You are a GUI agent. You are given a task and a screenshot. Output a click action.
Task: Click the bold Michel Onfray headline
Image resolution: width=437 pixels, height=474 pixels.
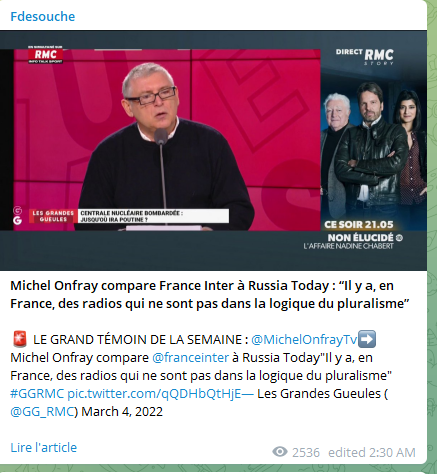click(x=210, y=295)
